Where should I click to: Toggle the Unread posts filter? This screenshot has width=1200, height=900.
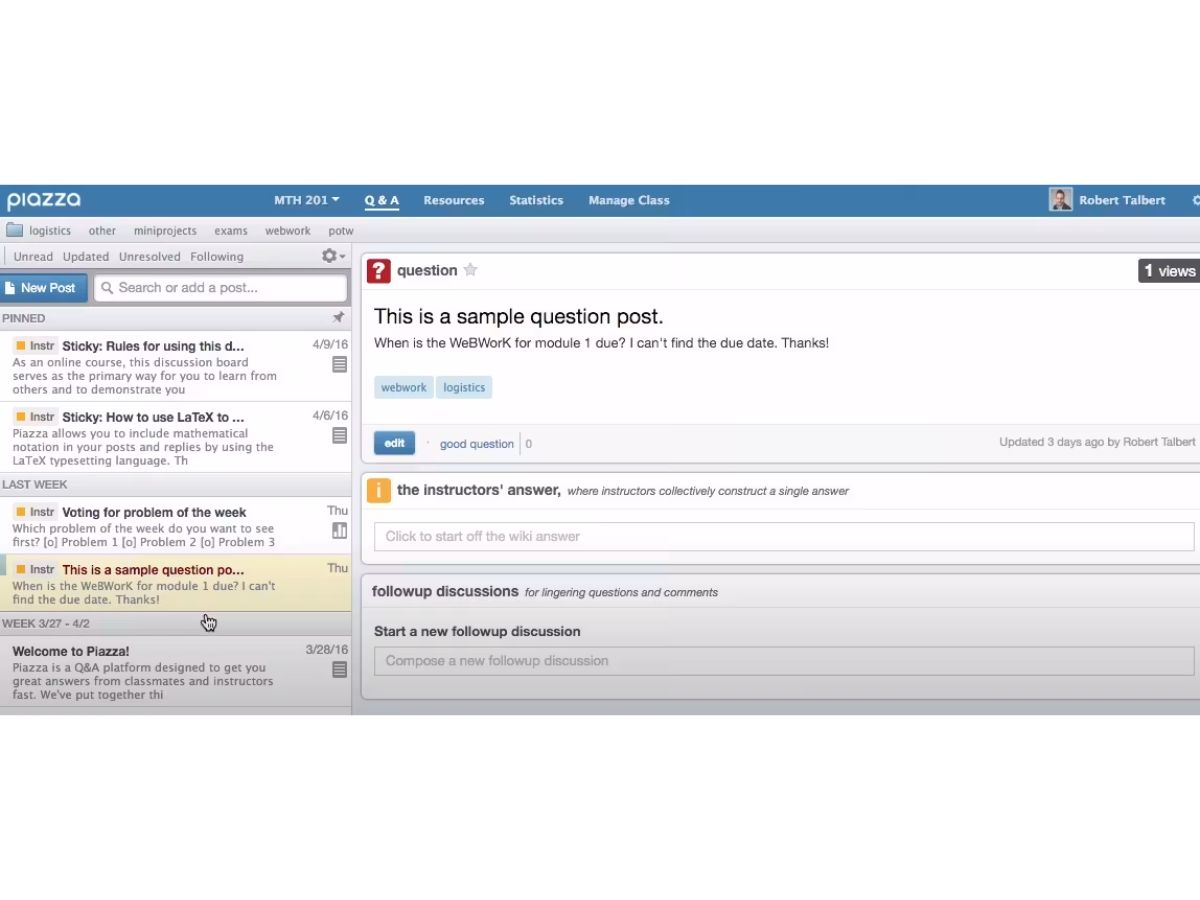pyautogui.click(x=33, y=257)
